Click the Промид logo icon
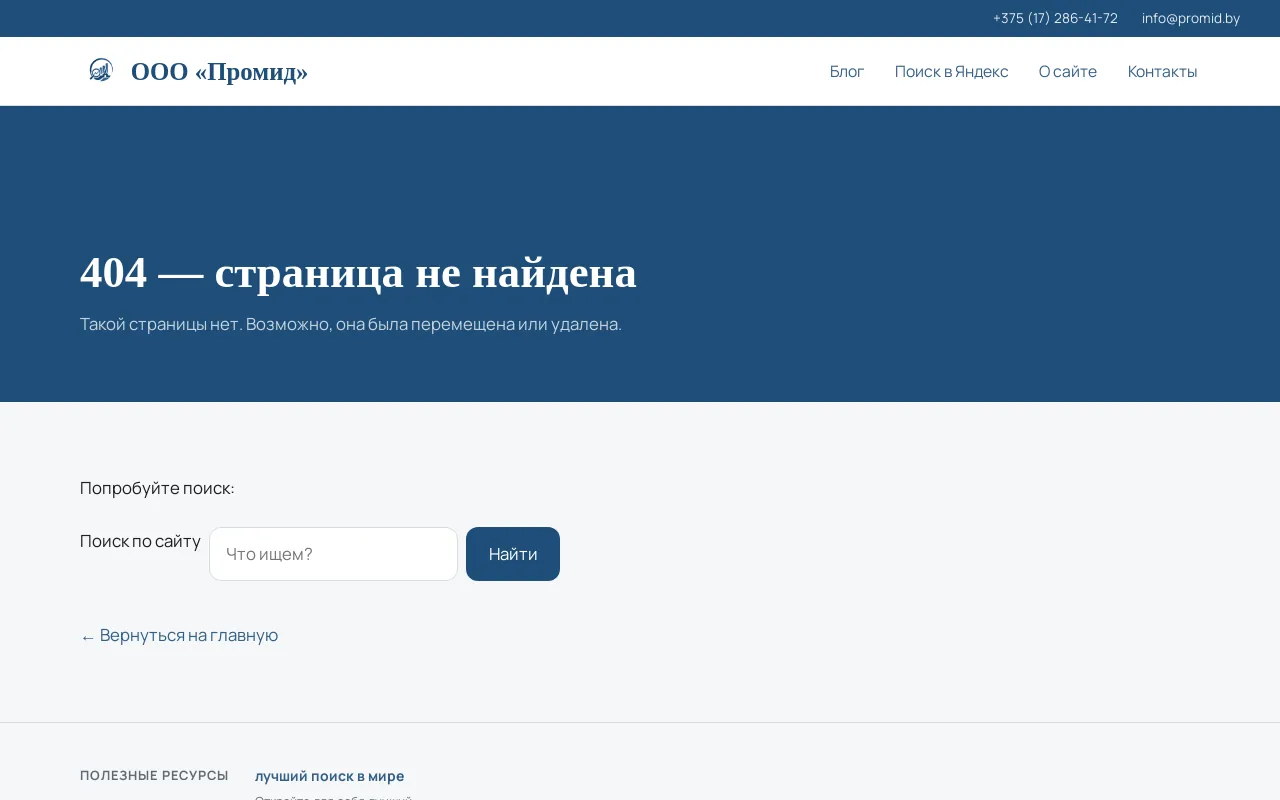This screenshot has width=1280, height=800. coord(101,70)
